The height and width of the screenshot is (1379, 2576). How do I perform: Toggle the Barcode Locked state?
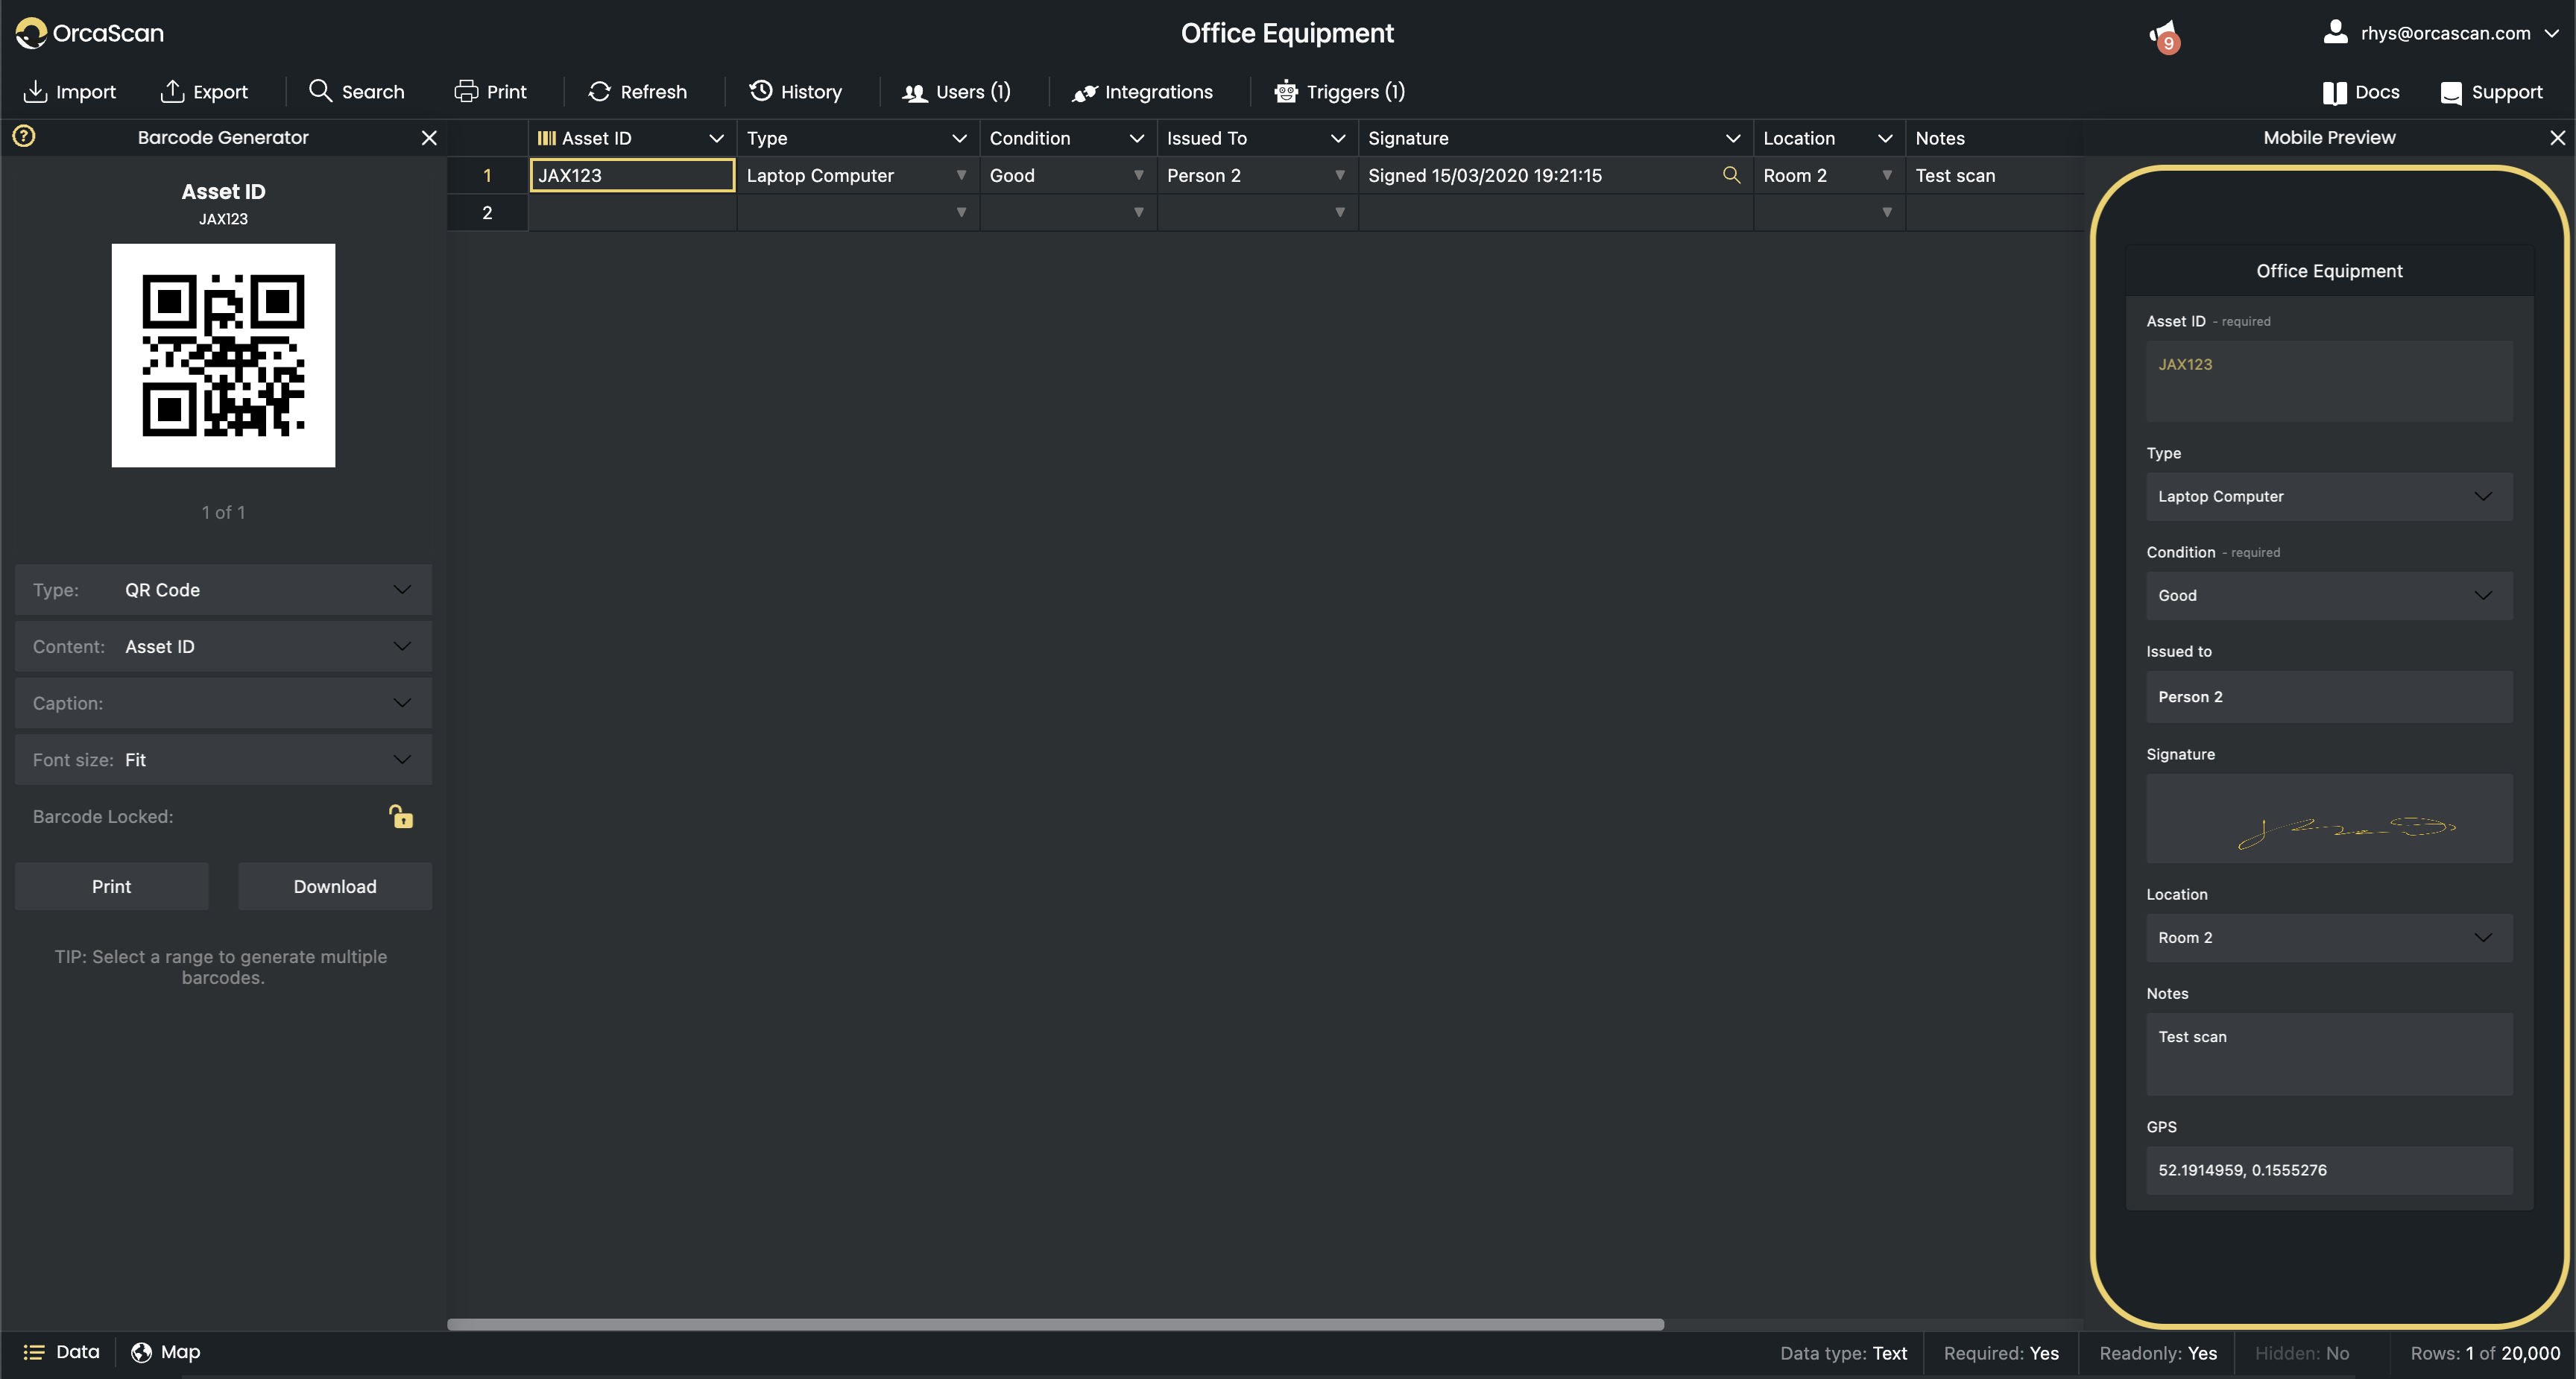[400, 816]
